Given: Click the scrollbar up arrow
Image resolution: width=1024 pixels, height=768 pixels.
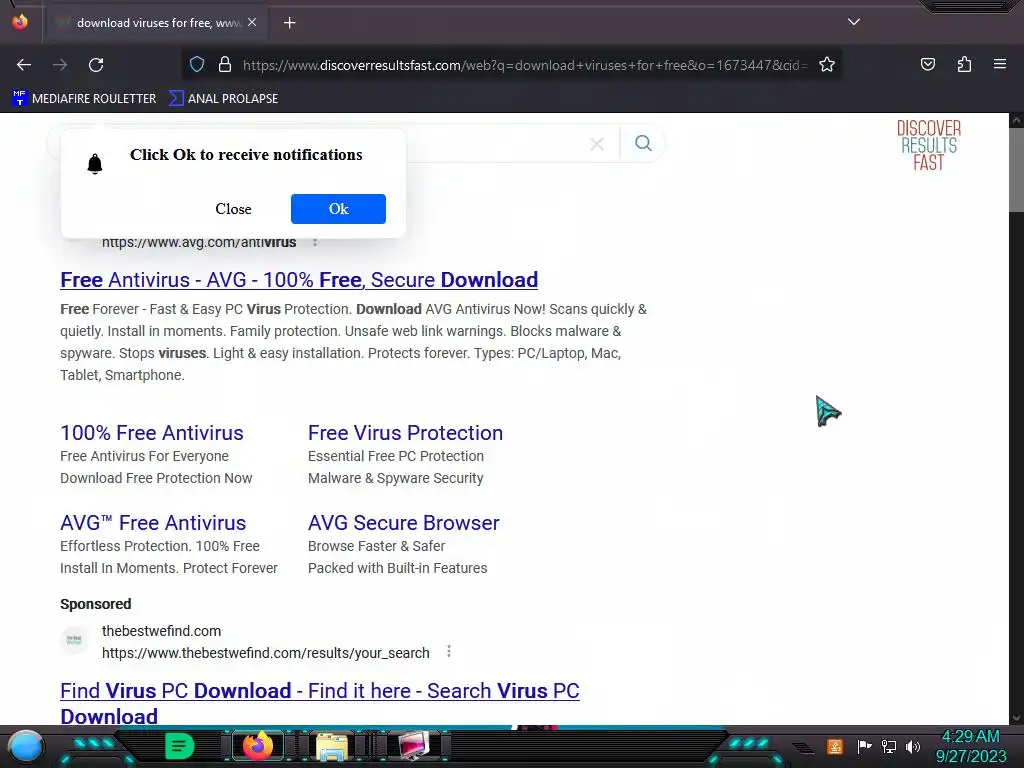Looking at the screenshot, I should 1016,120.
